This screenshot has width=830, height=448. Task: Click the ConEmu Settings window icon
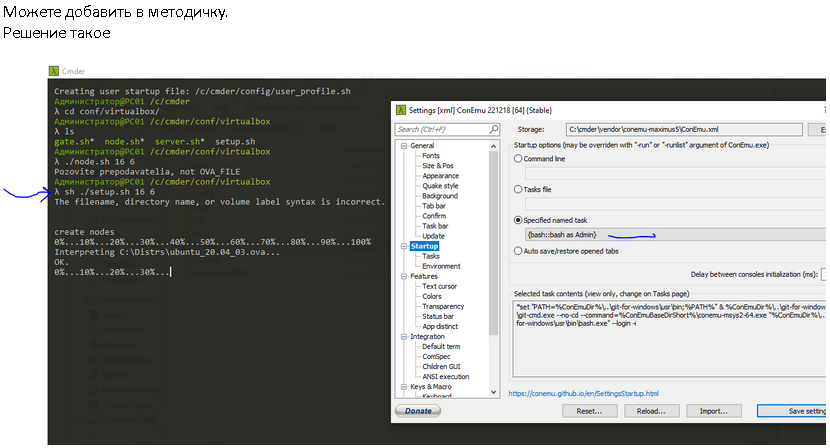click(402, 109)
